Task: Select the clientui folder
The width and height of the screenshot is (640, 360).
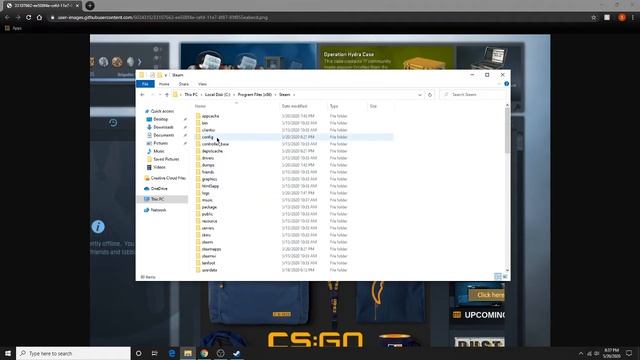Action: 208,130
